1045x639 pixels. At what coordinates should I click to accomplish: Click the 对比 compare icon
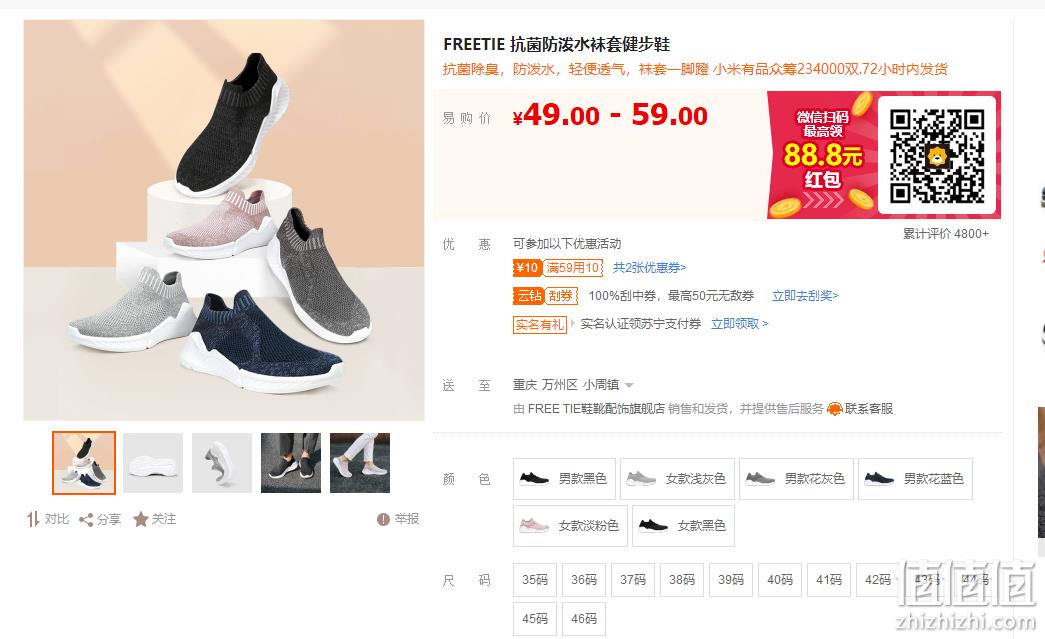(x=33, y=519)
